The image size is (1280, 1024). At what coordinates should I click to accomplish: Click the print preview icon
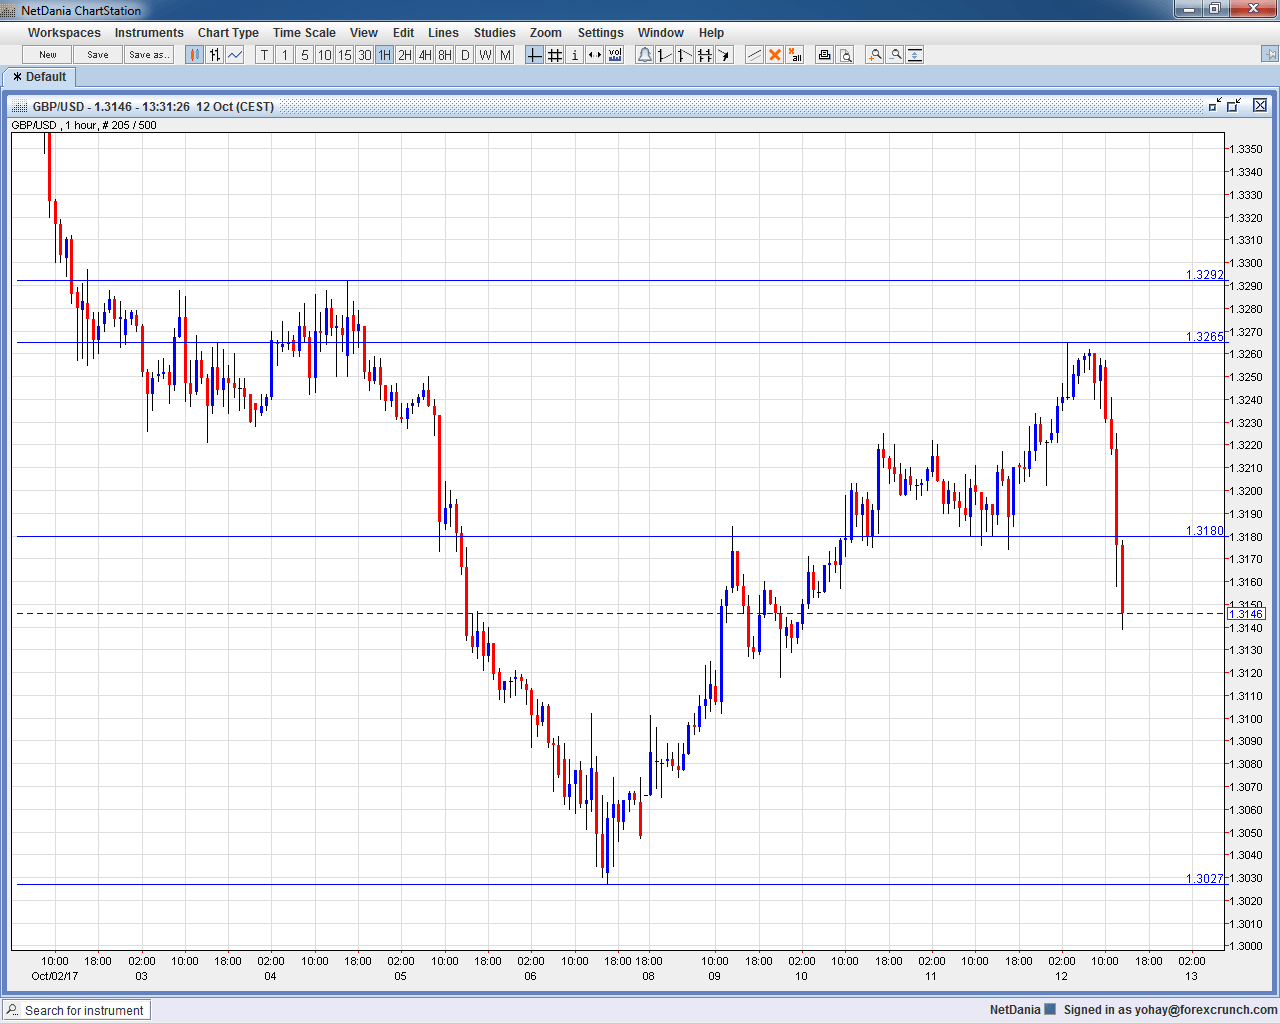845,55
